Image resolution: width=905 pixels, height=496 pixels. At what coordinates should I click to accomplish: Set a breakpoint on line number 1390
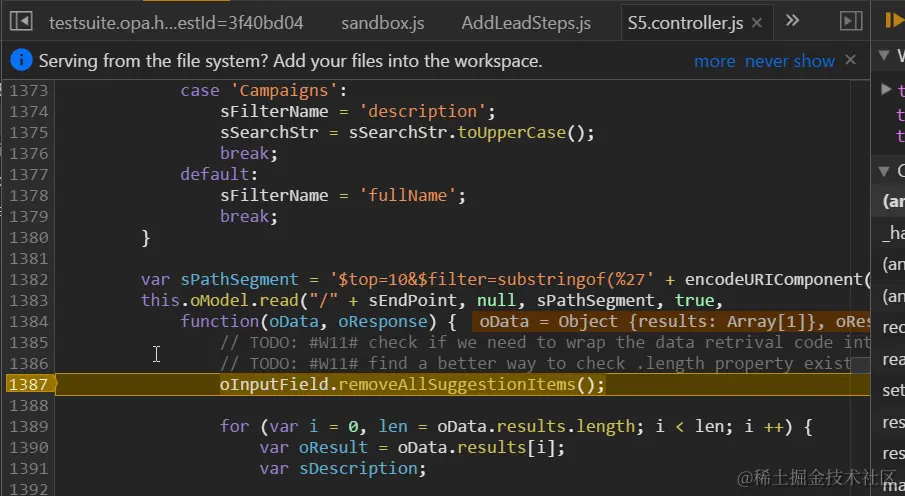pos(28,447)
